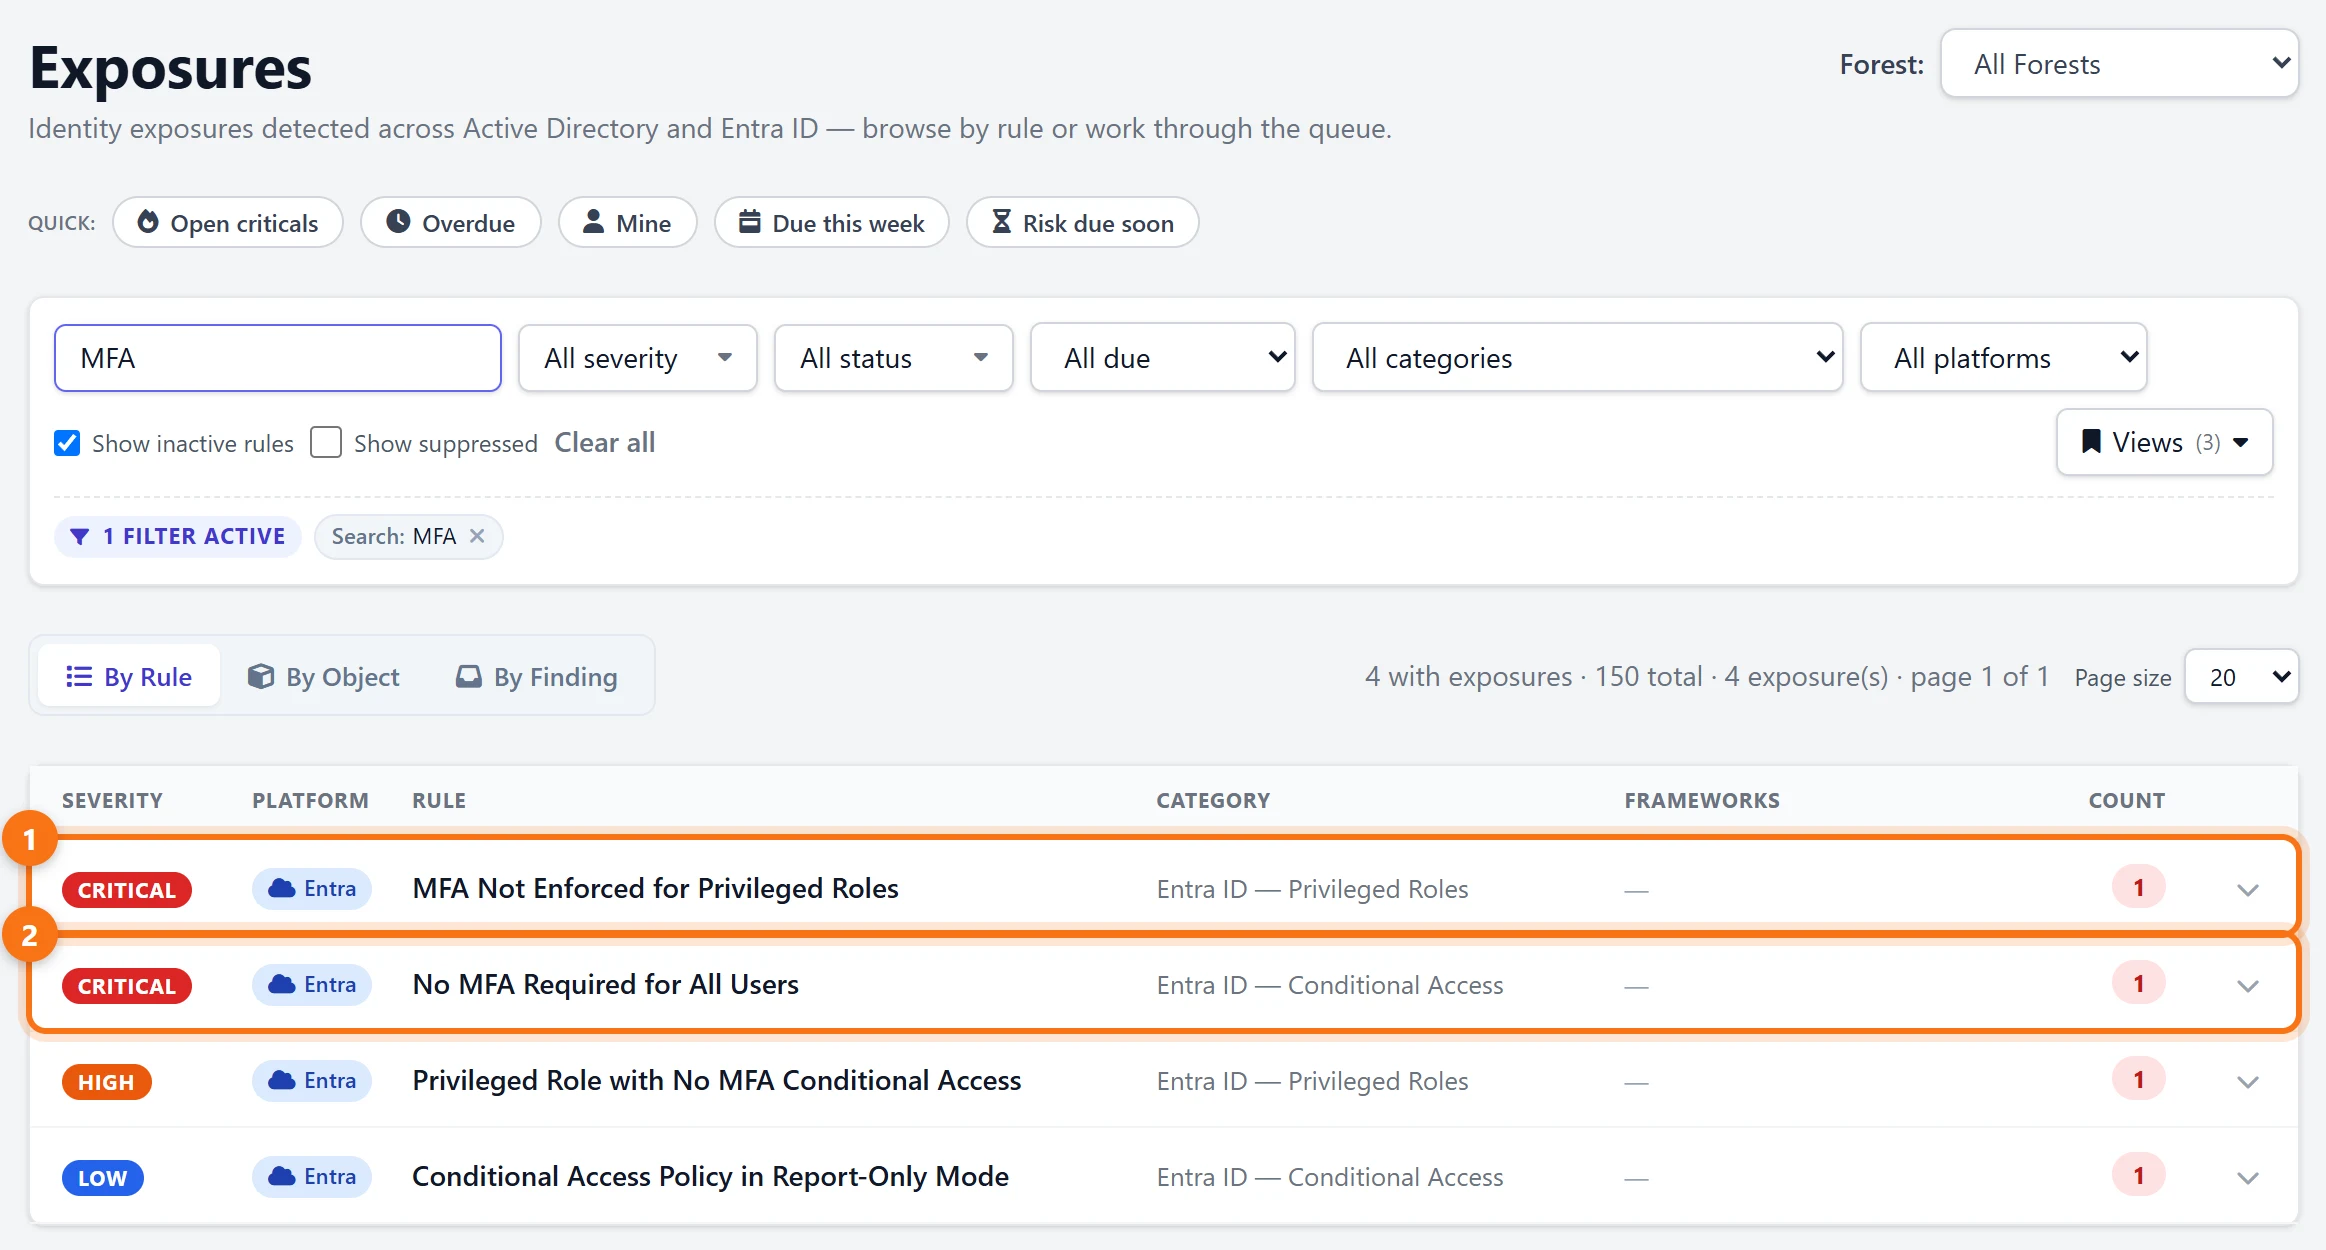The width and height of the screenshot is (2326, 1250).
Task: Open the saved Views menu
Action: click(x=2165, y=442)
